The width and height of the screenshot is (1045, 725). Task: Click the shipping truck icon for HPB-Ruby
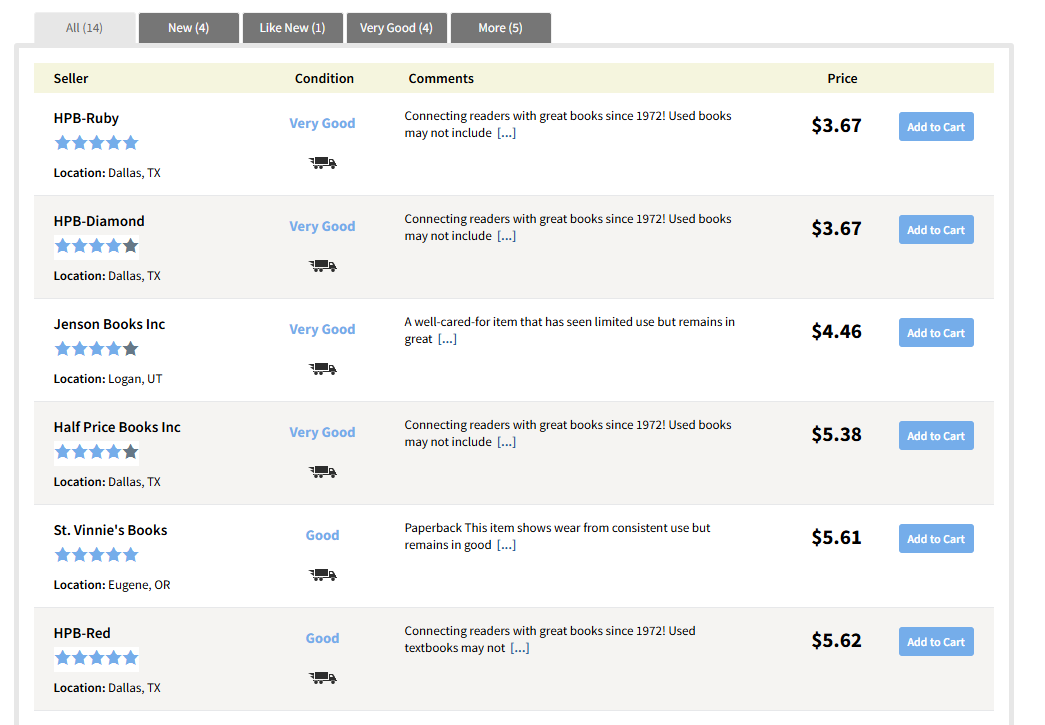click(323, 163)
